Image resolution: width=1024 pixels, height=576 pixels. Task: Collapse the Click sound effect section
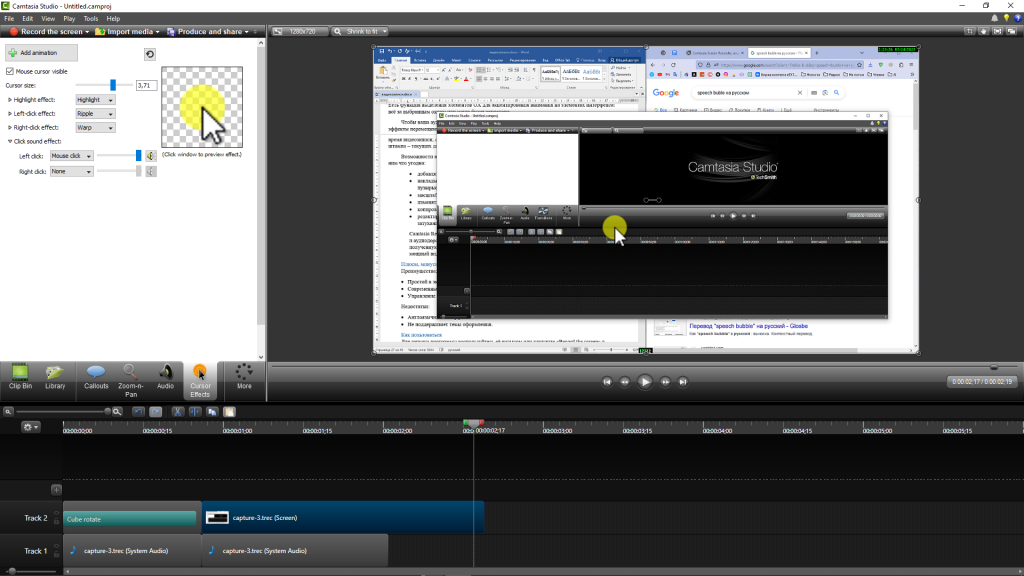10,141
